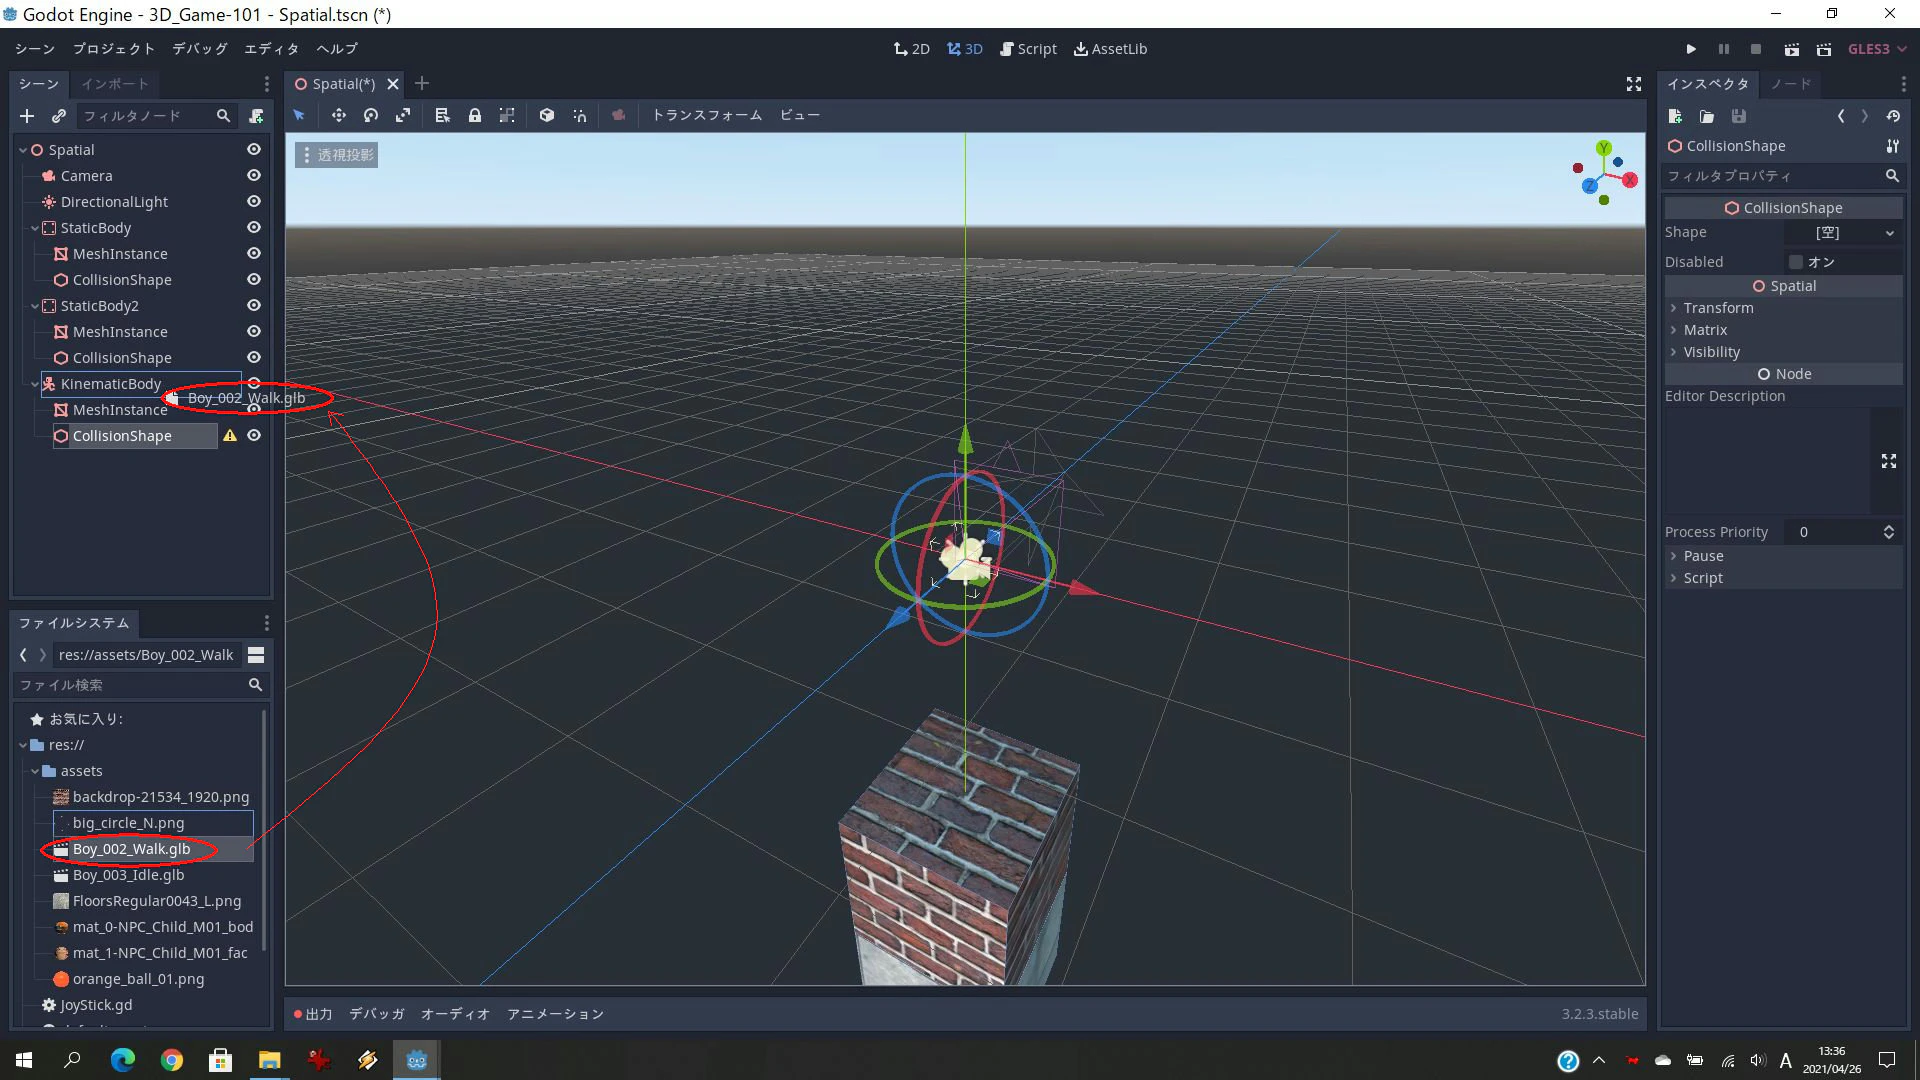Collapse the StaticBody node tree
Viewport: 1920px width, 1080px height.
[x=35, y=228]
